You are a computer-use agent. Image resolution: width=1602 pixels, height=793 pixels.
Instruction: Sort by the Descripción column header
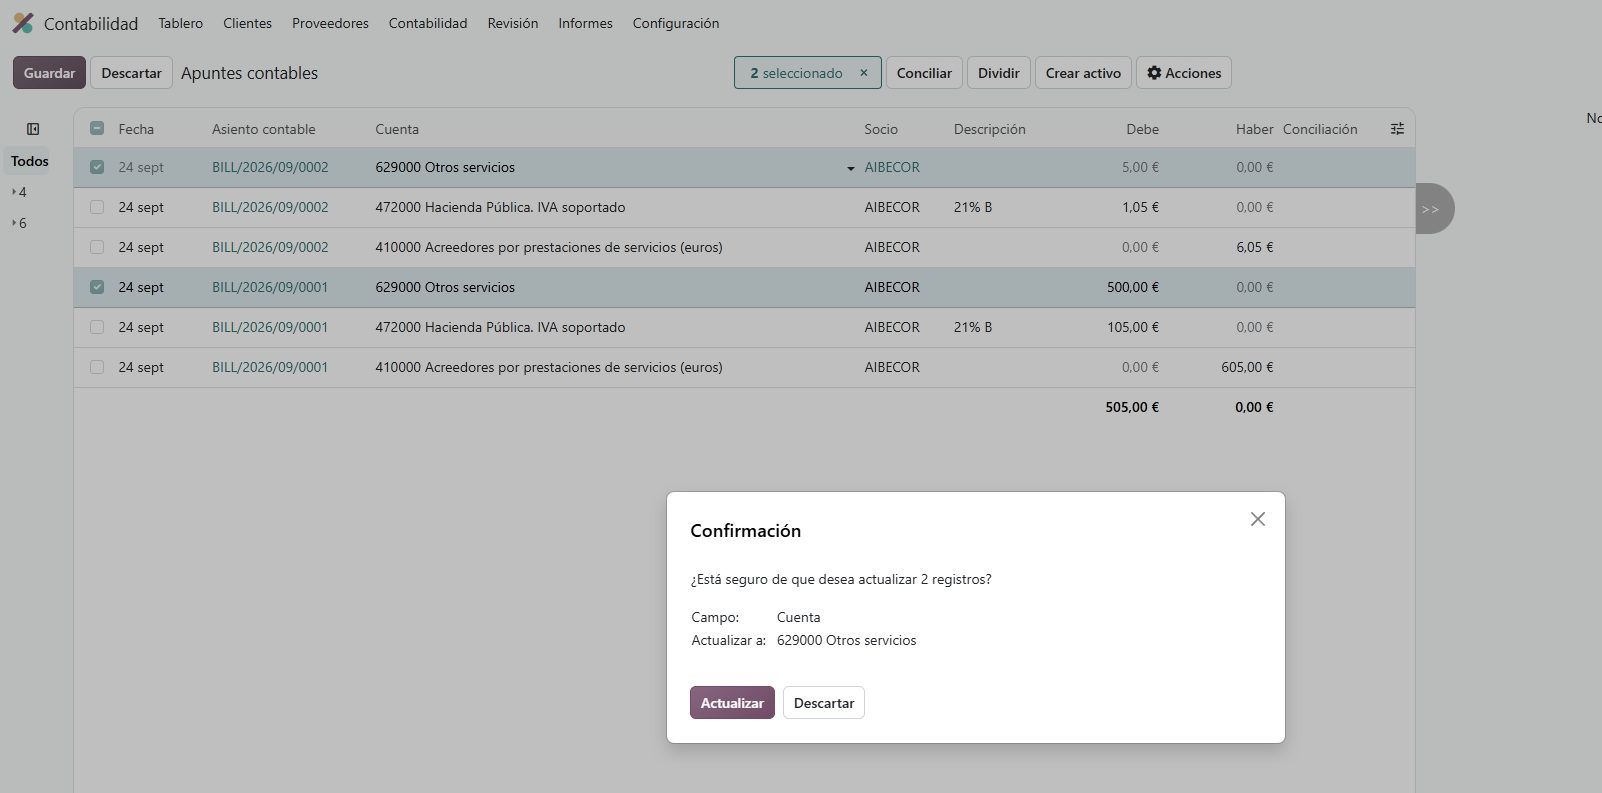(x=989, y=129)
